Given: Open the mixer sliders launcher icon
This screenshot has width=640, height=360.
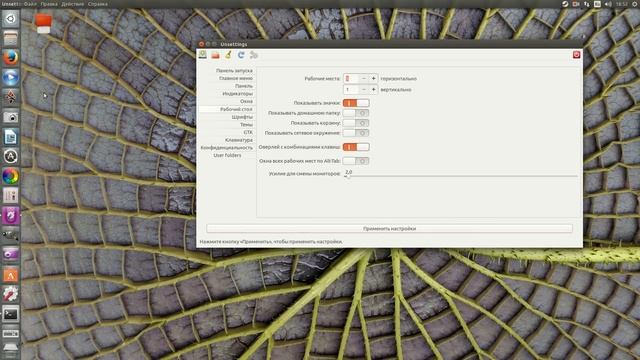Looking at the screenshot, I should 11,196.
